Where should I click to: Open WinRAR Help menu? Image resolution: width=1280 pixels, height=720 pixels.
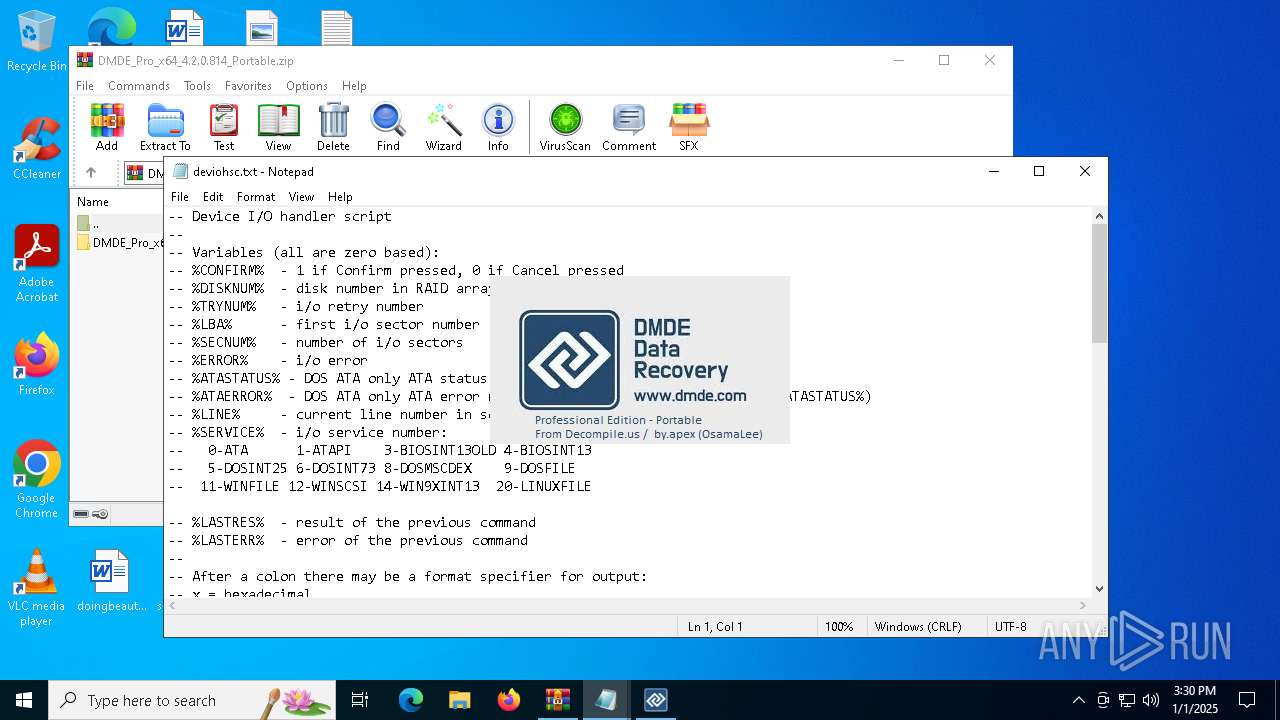(354, 86)
